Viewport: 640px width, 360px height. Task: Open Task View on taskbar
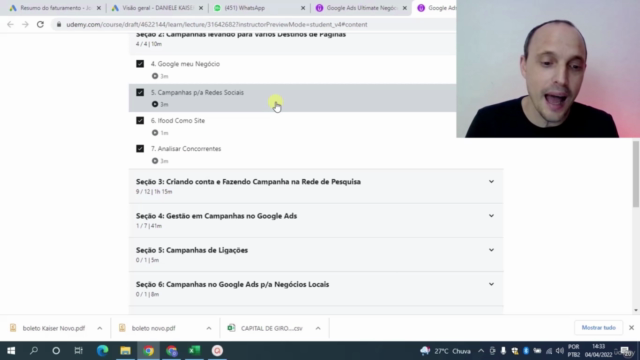tap(78, 351)
